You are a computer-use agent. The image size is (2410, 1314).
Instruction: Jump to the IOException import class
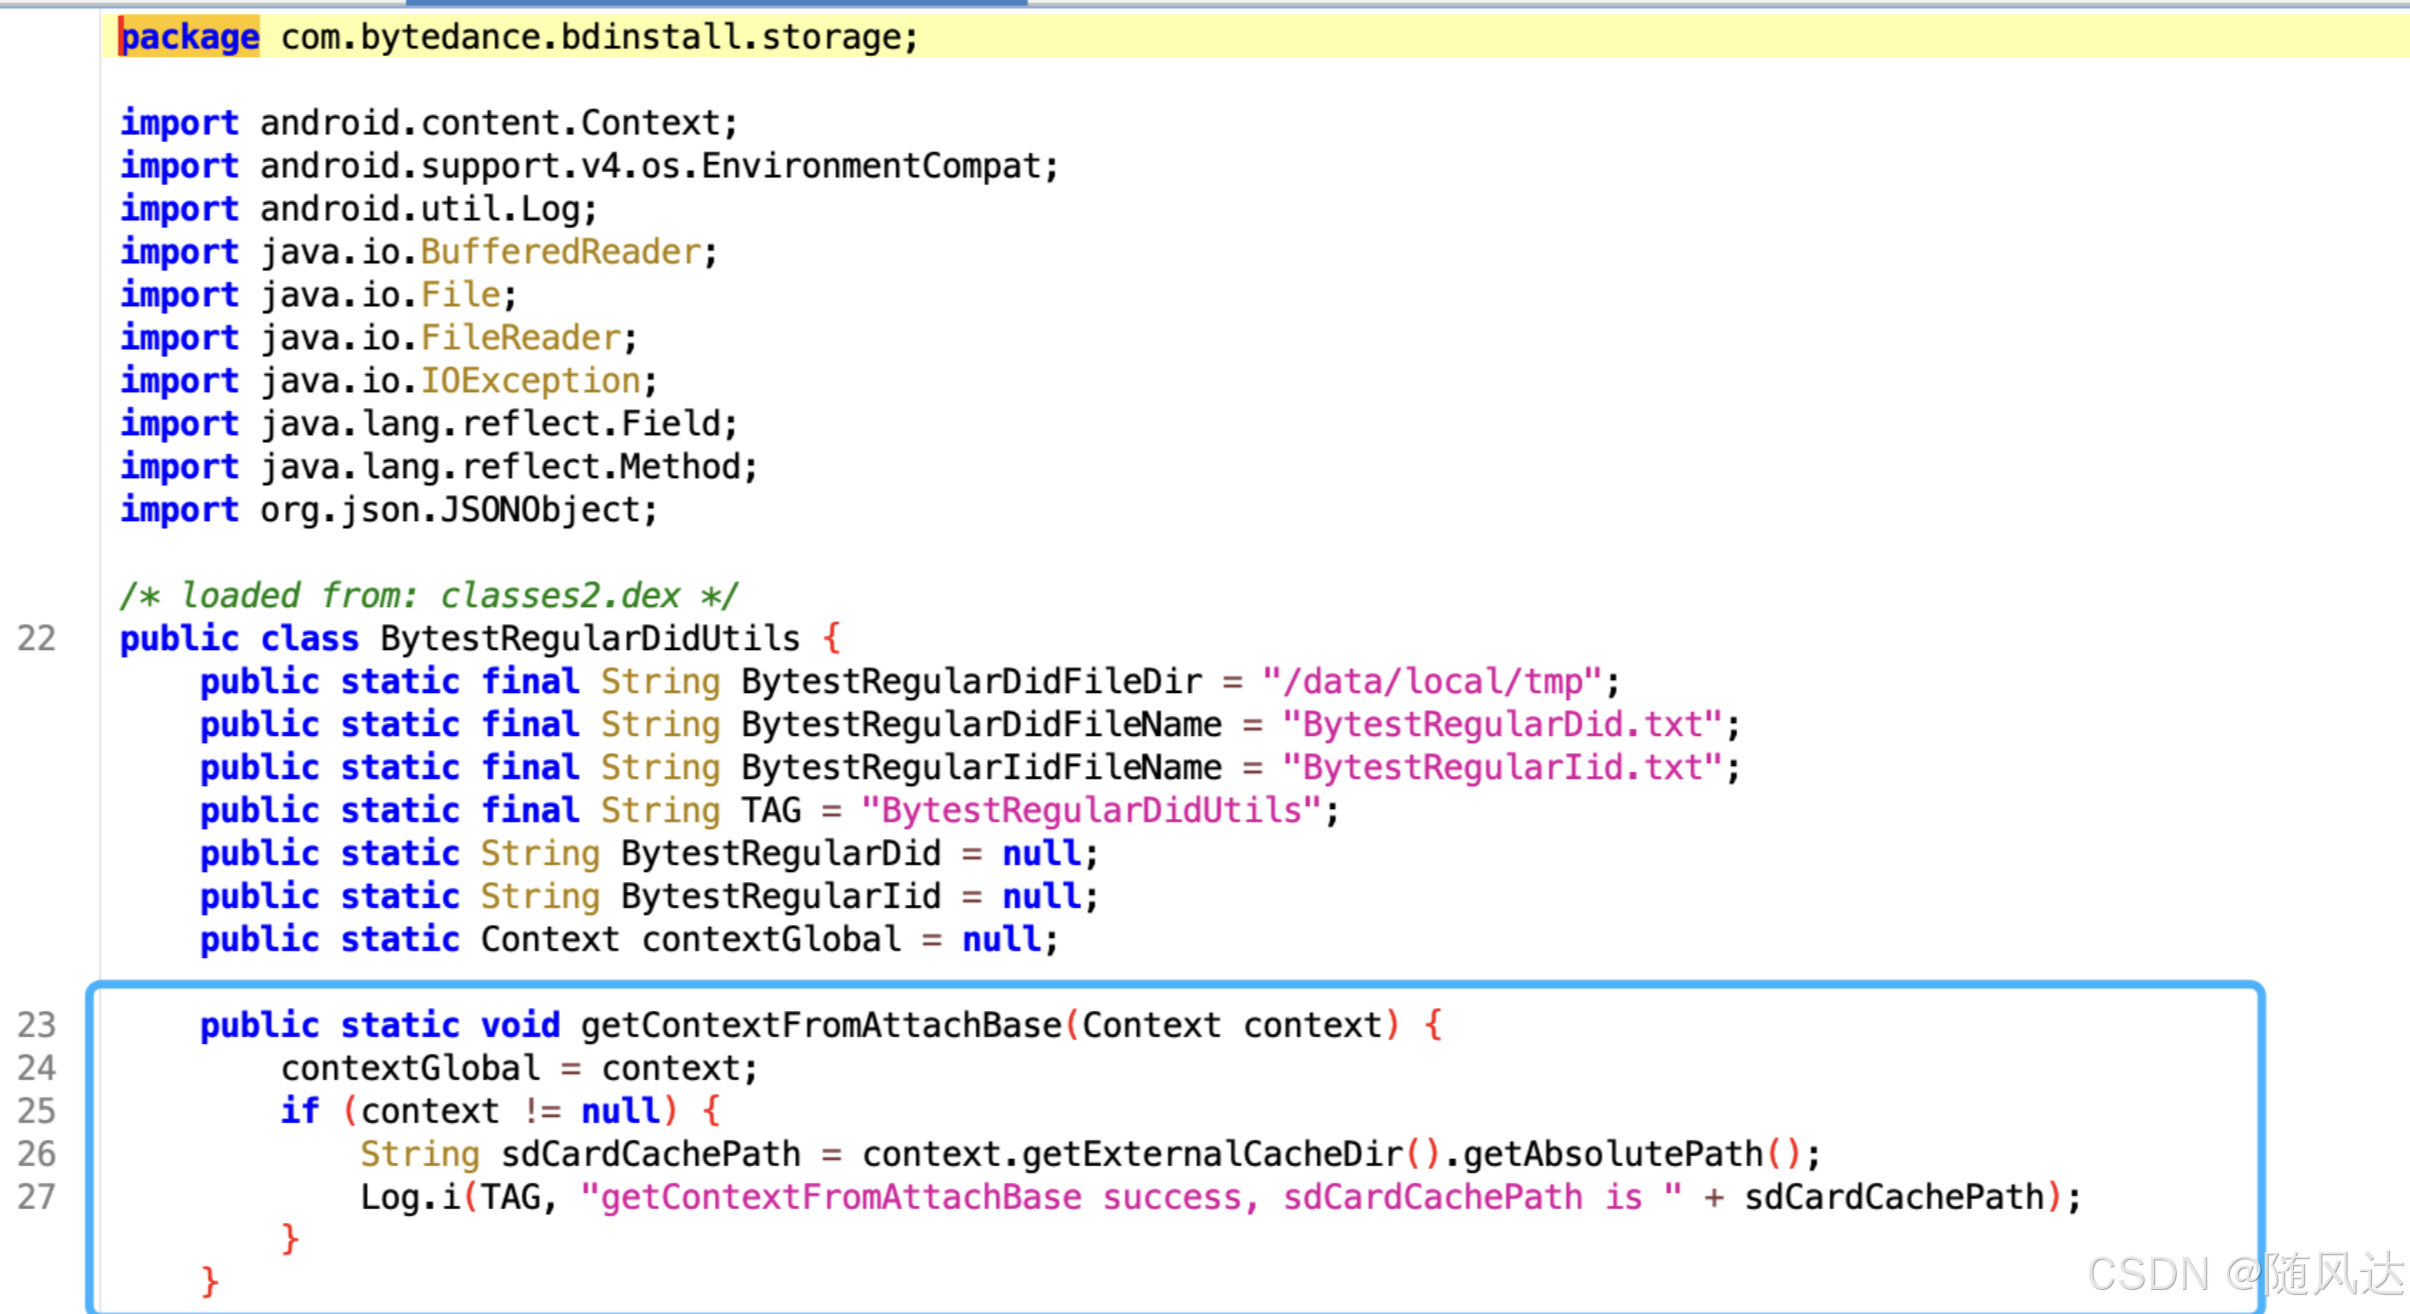tap(530, 381)
